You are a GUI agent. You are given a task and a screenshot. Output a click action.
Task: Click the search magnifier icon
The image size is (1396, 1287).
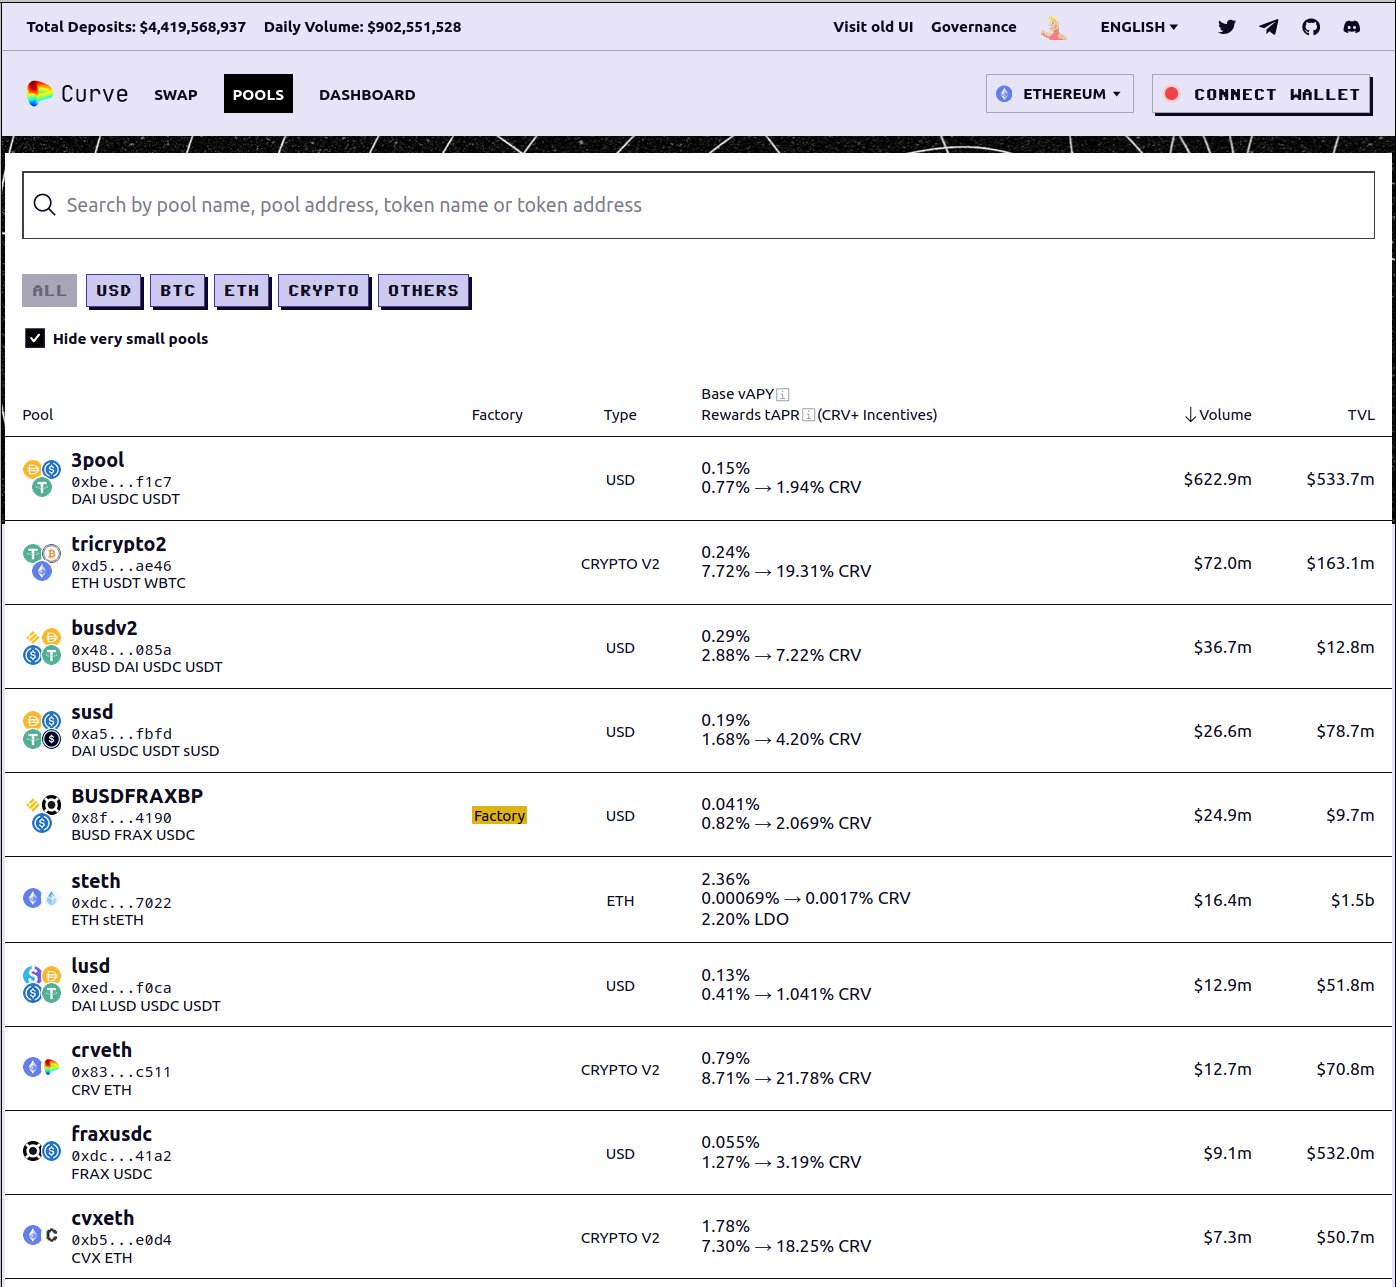[x=44, y=205]
